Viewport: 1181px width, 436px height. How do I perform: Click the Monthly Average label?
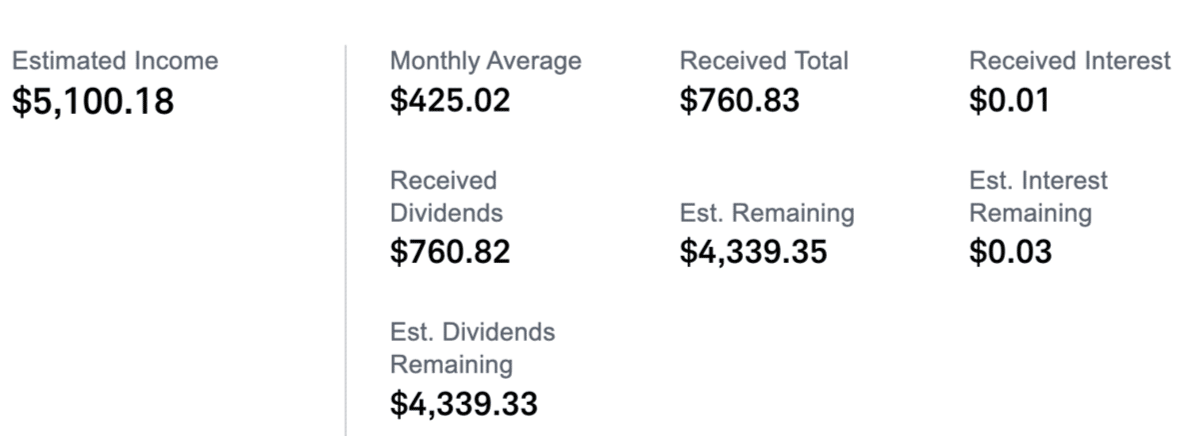[x=485, y=61]
